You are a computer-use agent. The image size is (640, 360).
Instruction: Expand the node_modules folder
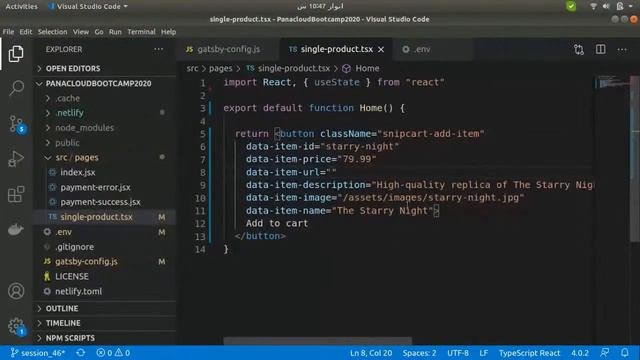tap(104, 128)
